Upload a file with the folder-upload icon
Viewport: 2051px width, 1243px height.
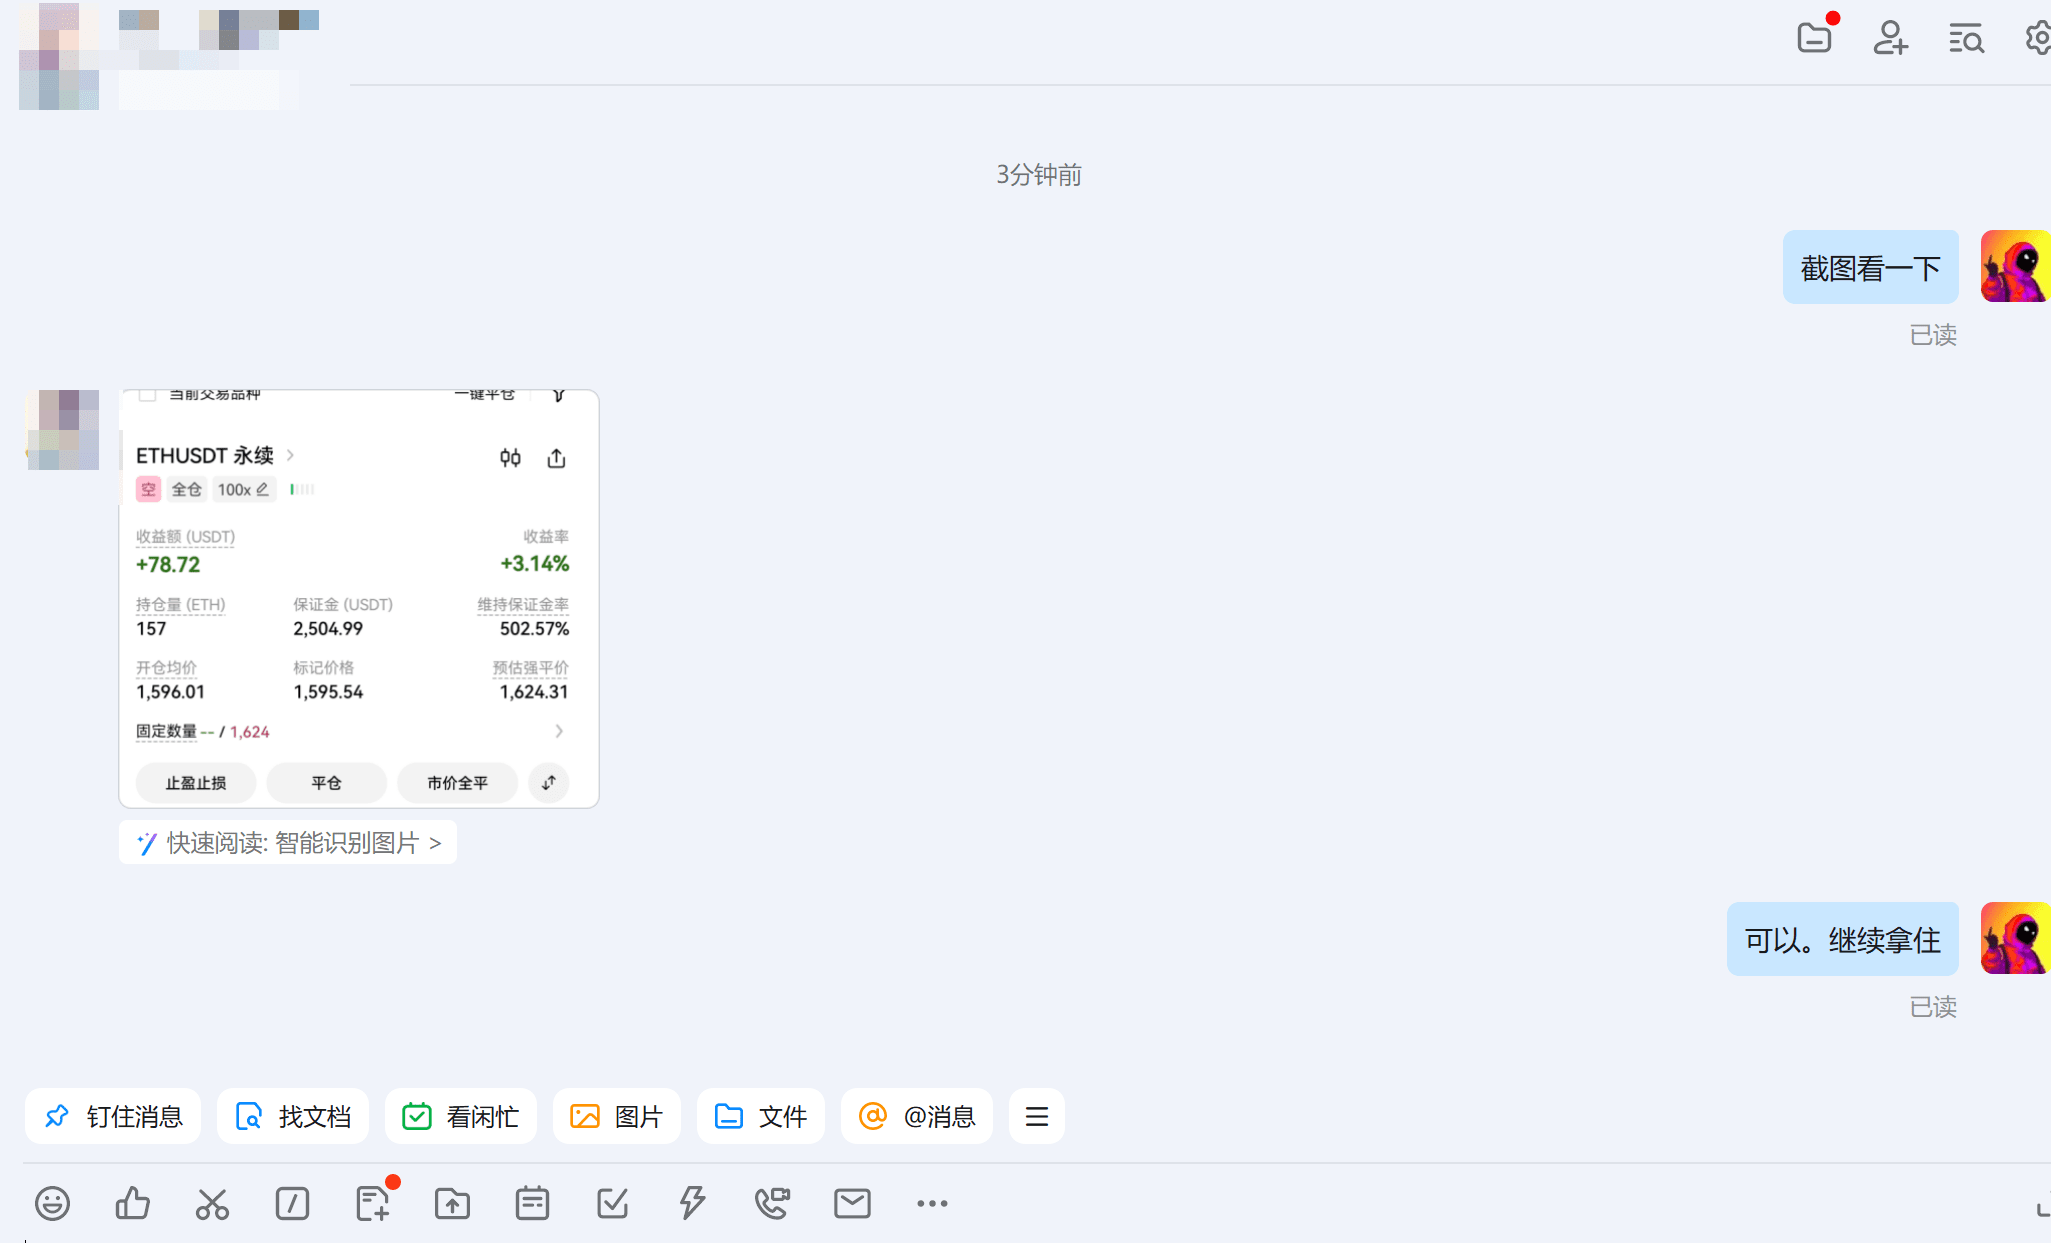[x=452, y=1203]
